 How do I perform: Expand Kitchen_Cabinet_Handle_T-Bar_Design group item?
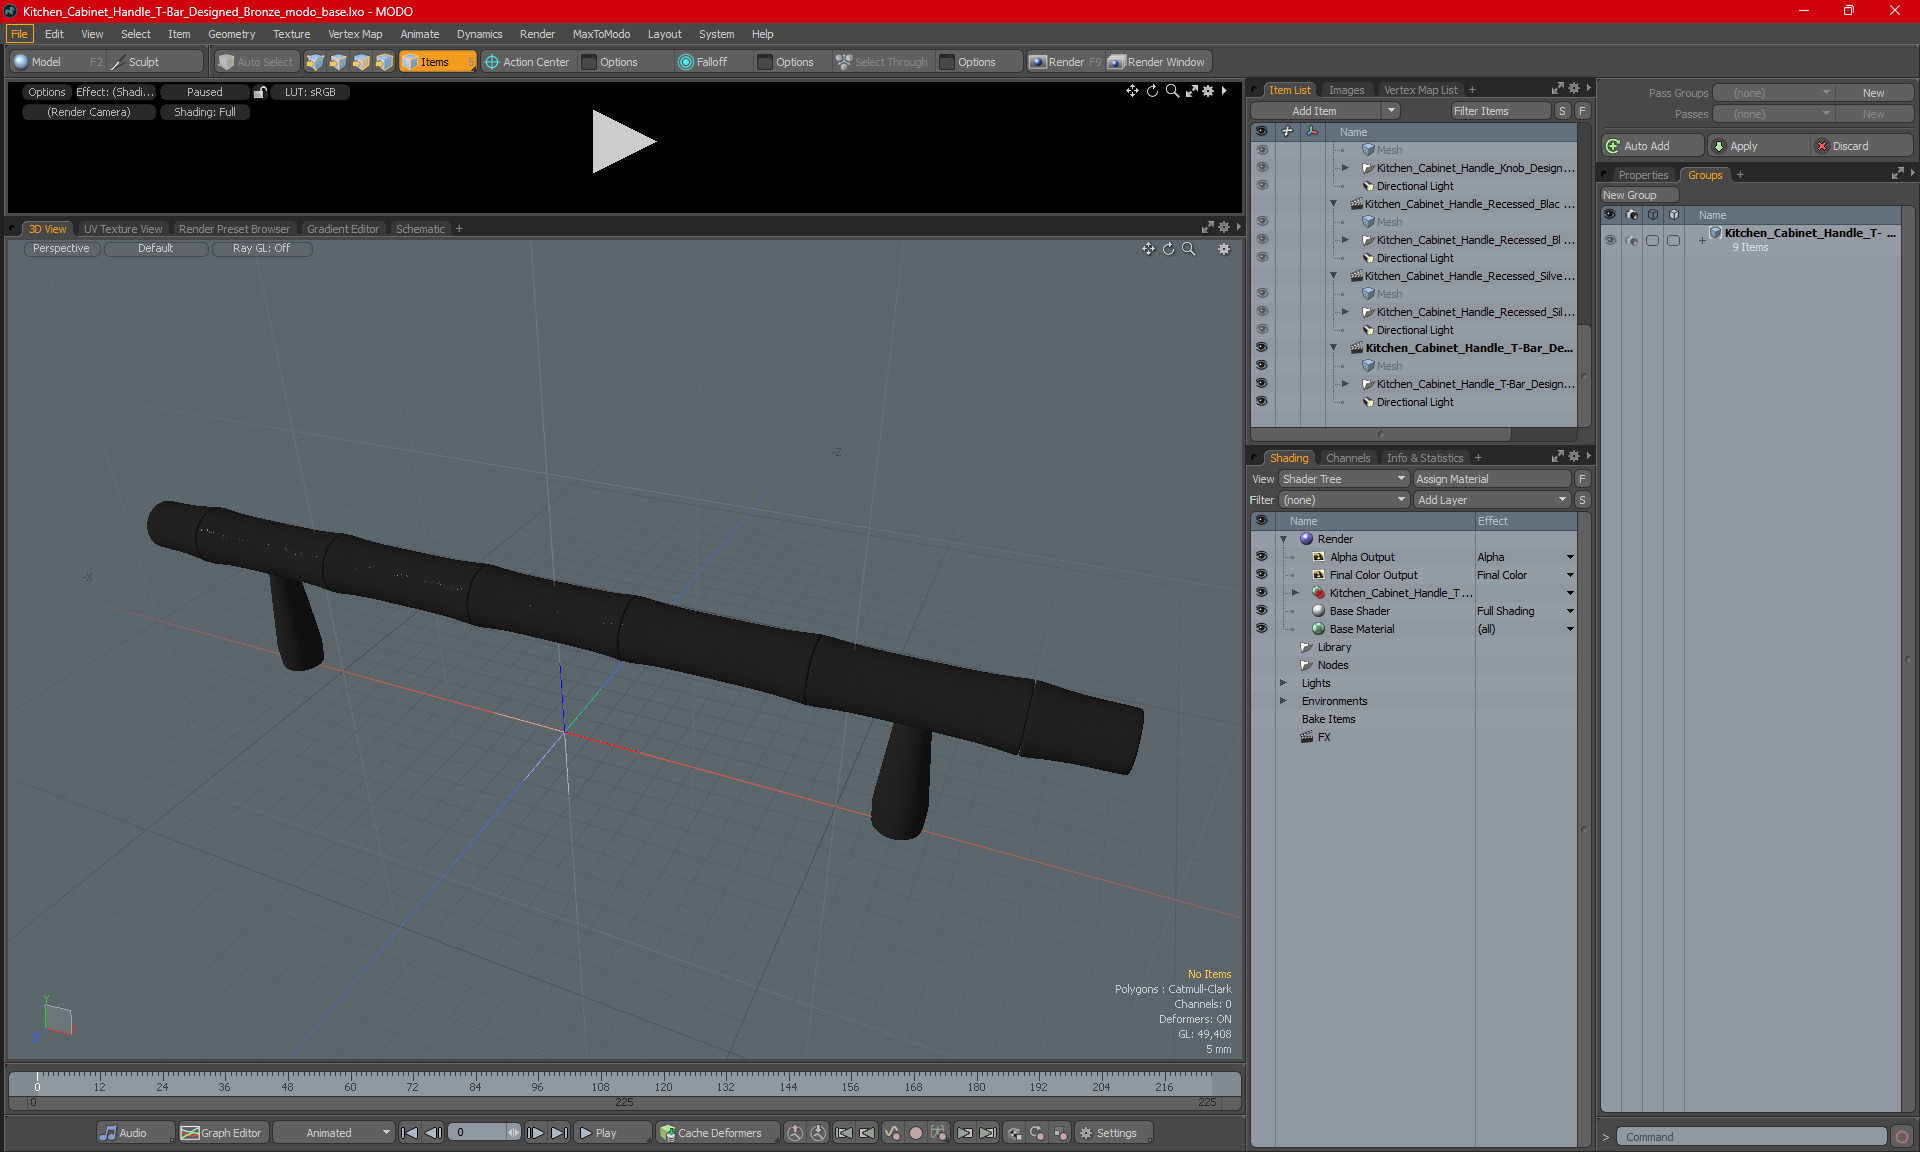1346,384
